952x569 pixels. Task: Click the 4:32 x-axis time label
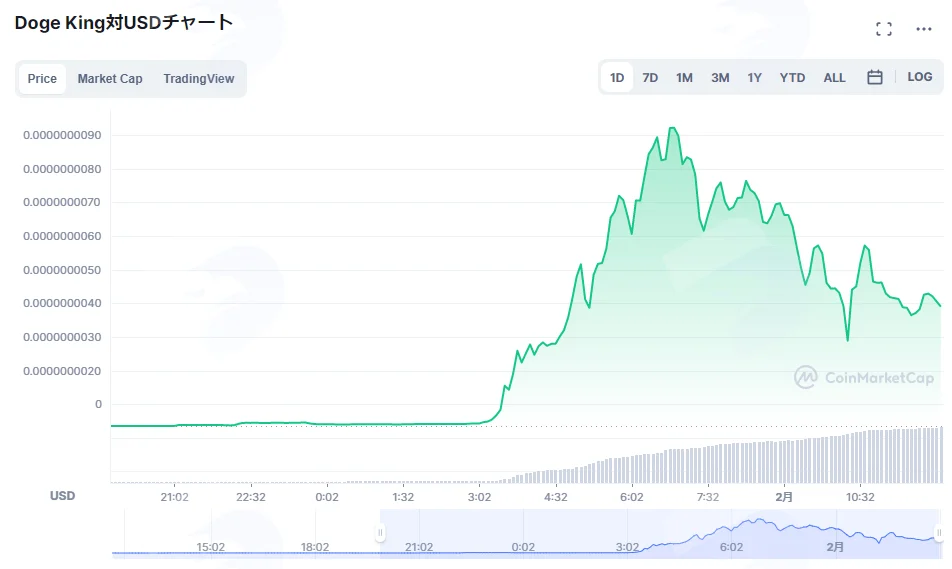point(555,497)
